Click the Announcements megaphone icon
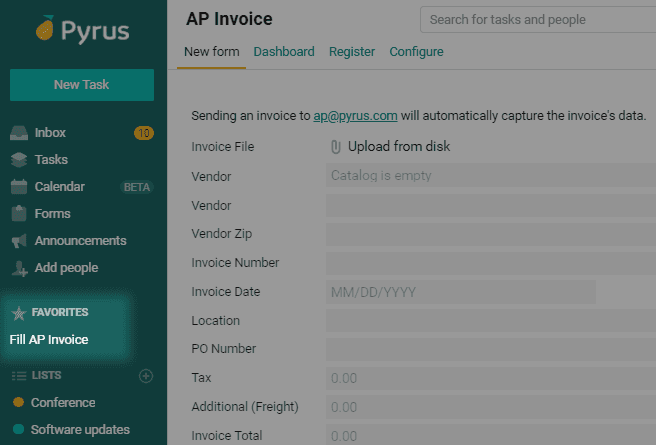The width and height of the screenshot is (656, 445). click(x=19, y=241)
